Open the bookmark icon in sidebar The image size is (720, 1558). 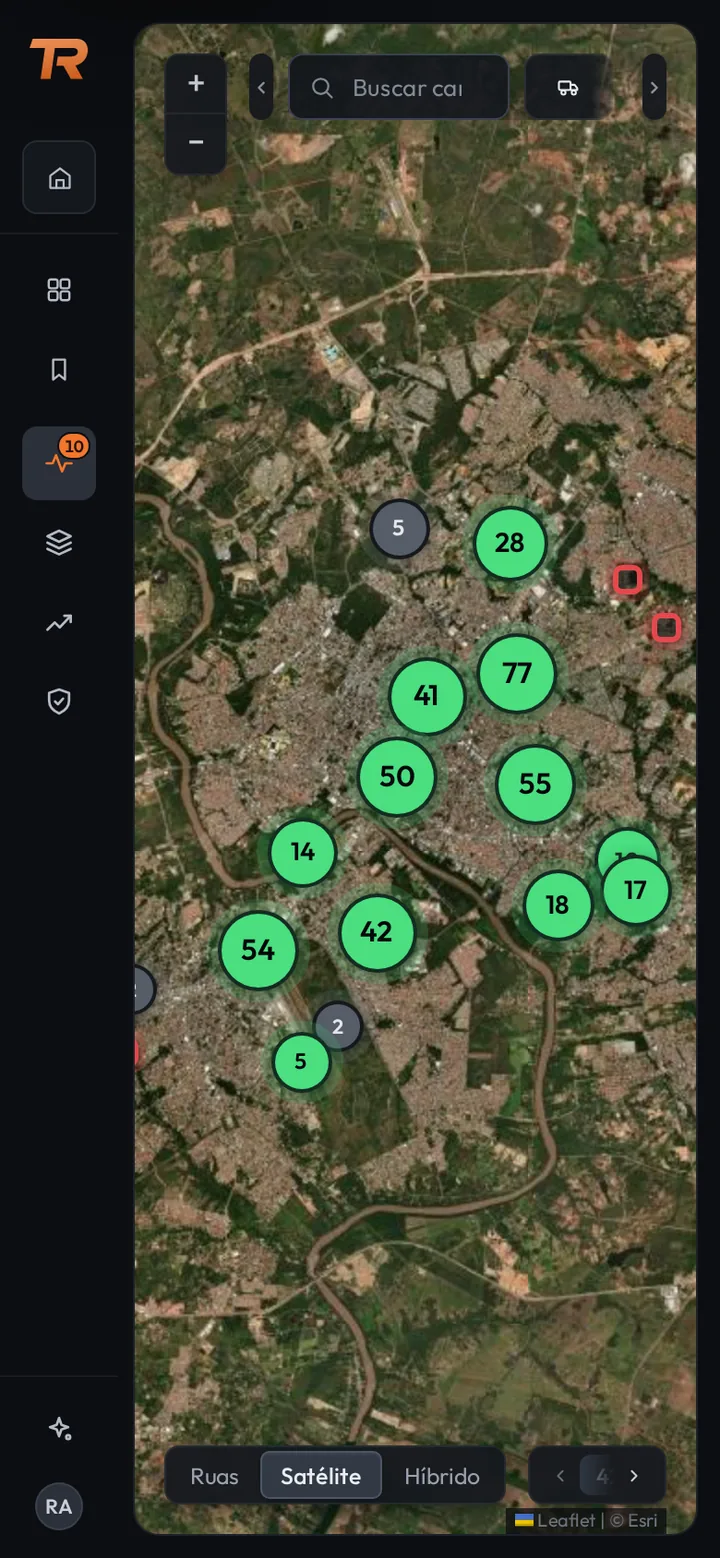point(59,370)
